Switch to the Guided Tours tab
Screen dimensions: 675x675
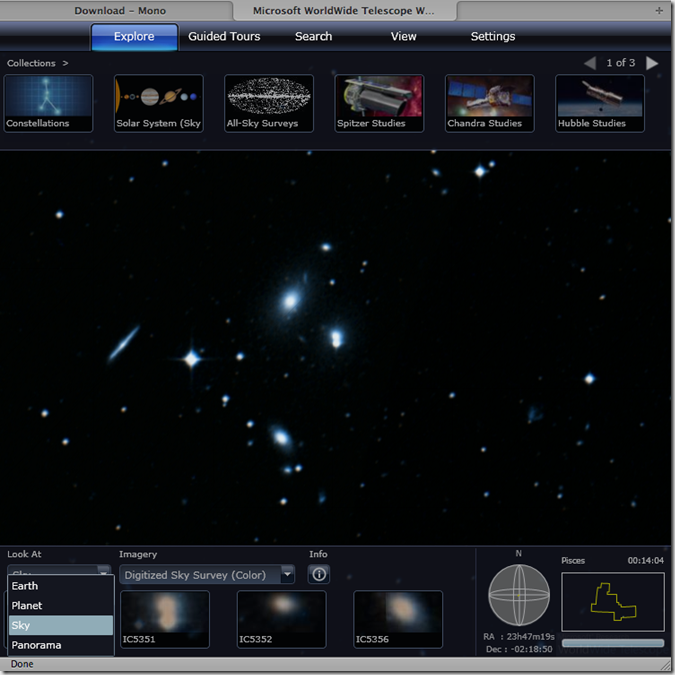pos(224,37)
